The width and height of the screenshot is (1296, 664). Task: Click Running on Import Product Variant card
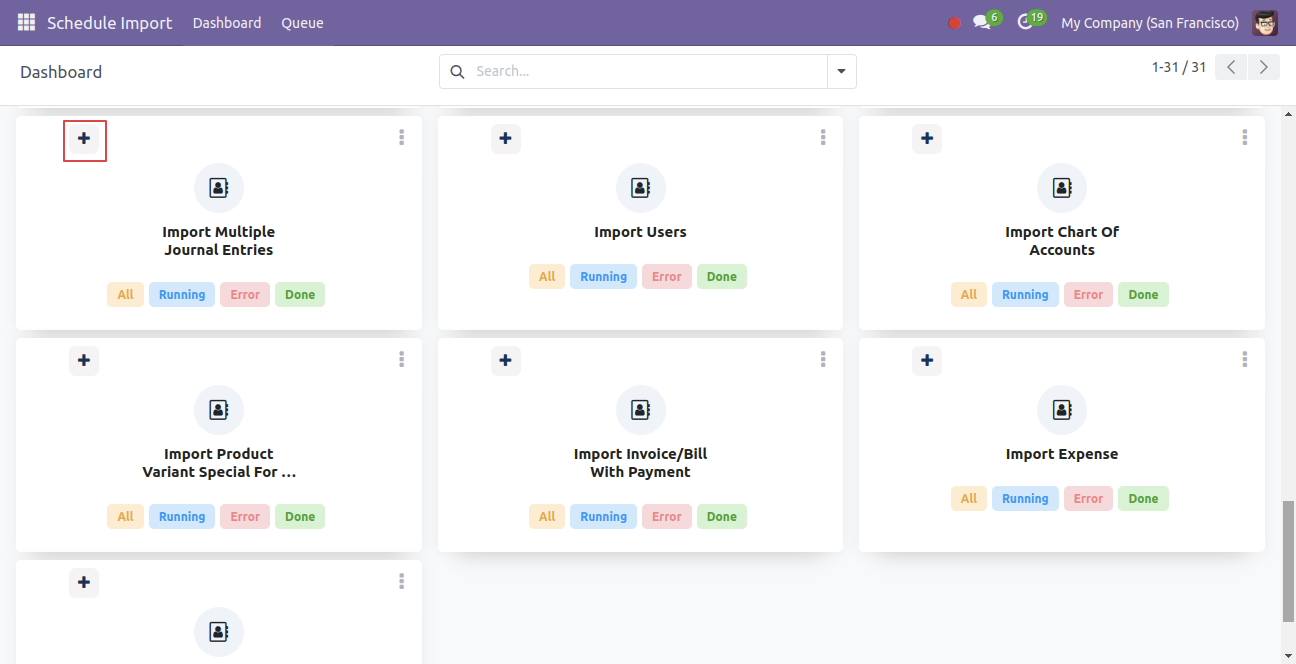click(182, 517)
